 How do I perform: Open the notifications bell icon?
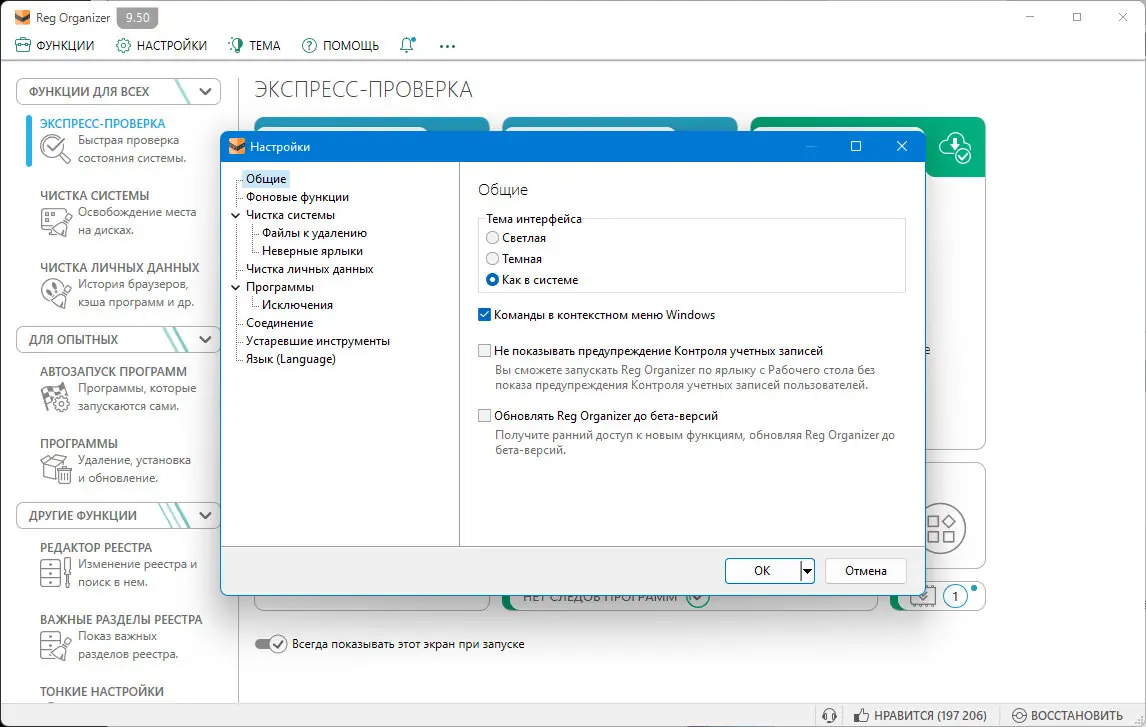(407, 45)
